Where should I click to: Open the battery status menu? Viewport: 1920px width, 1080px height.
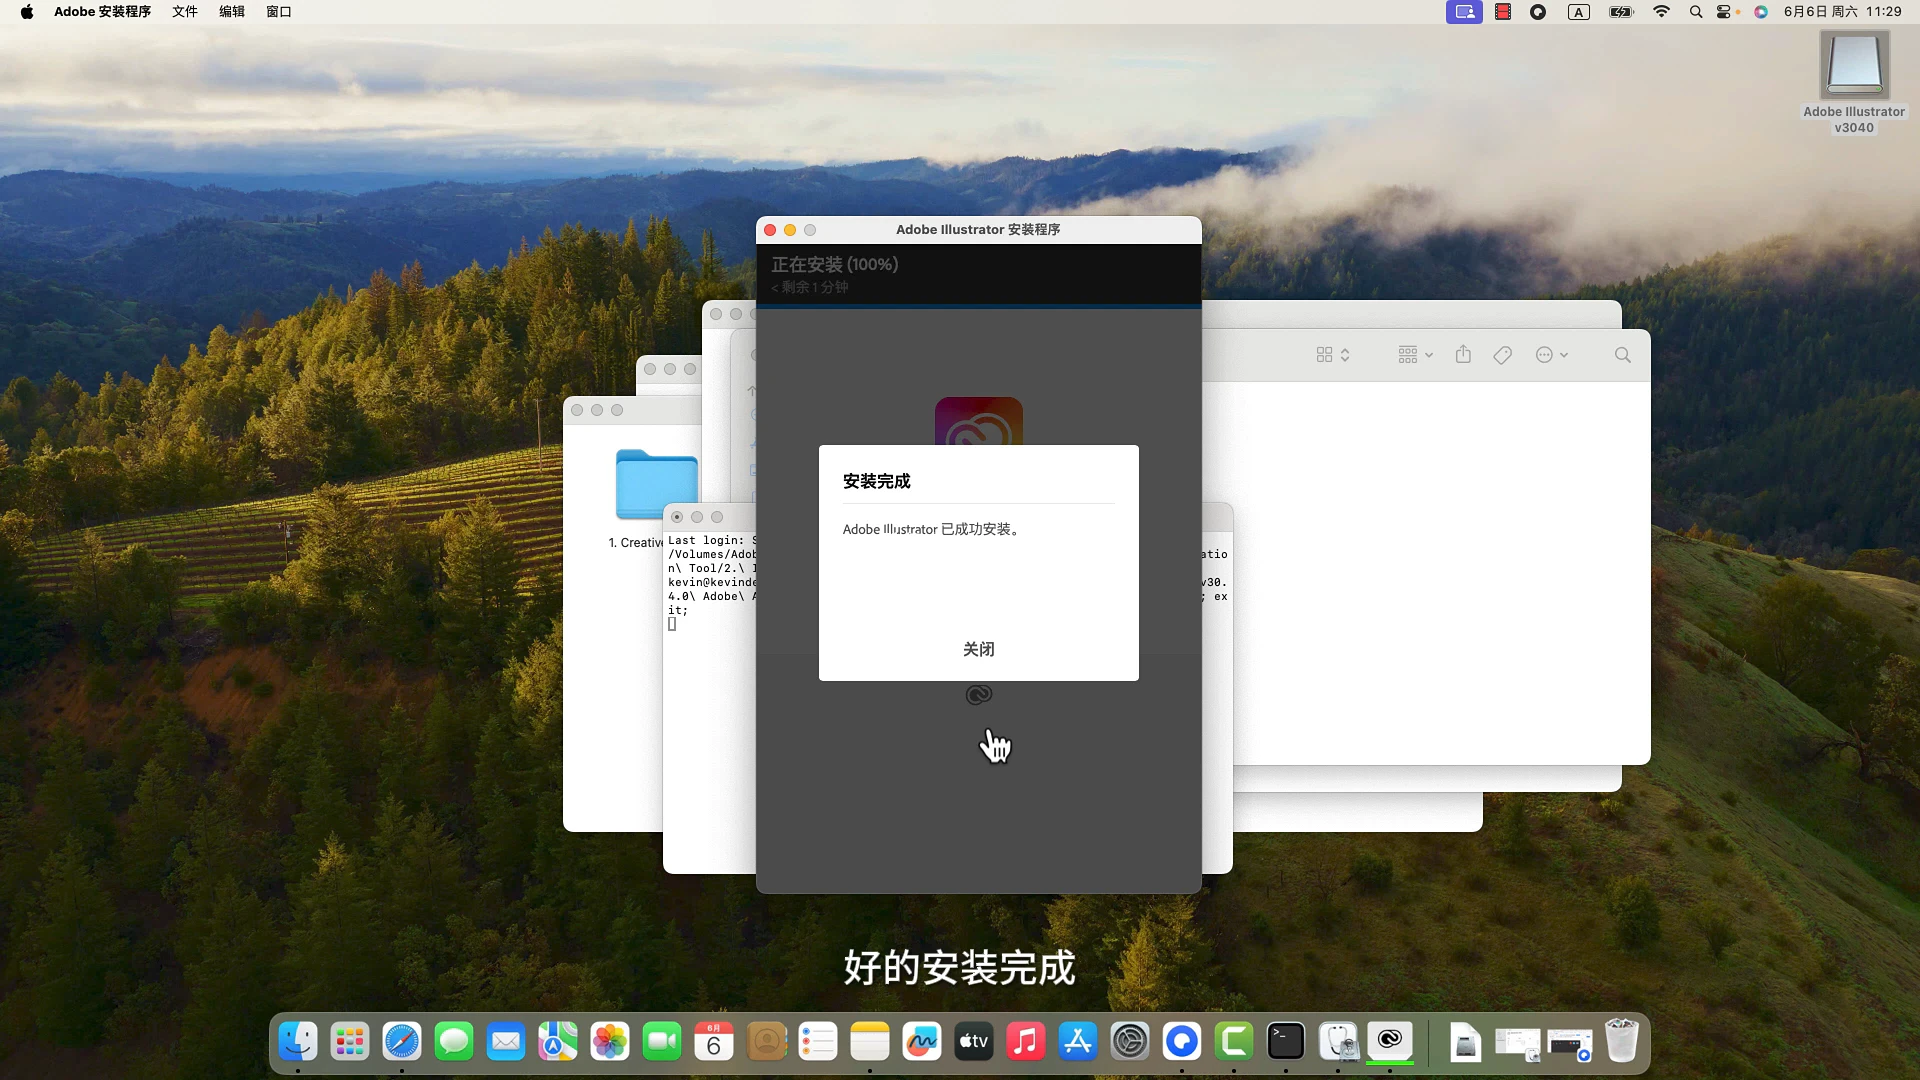tap(1621, 12)
